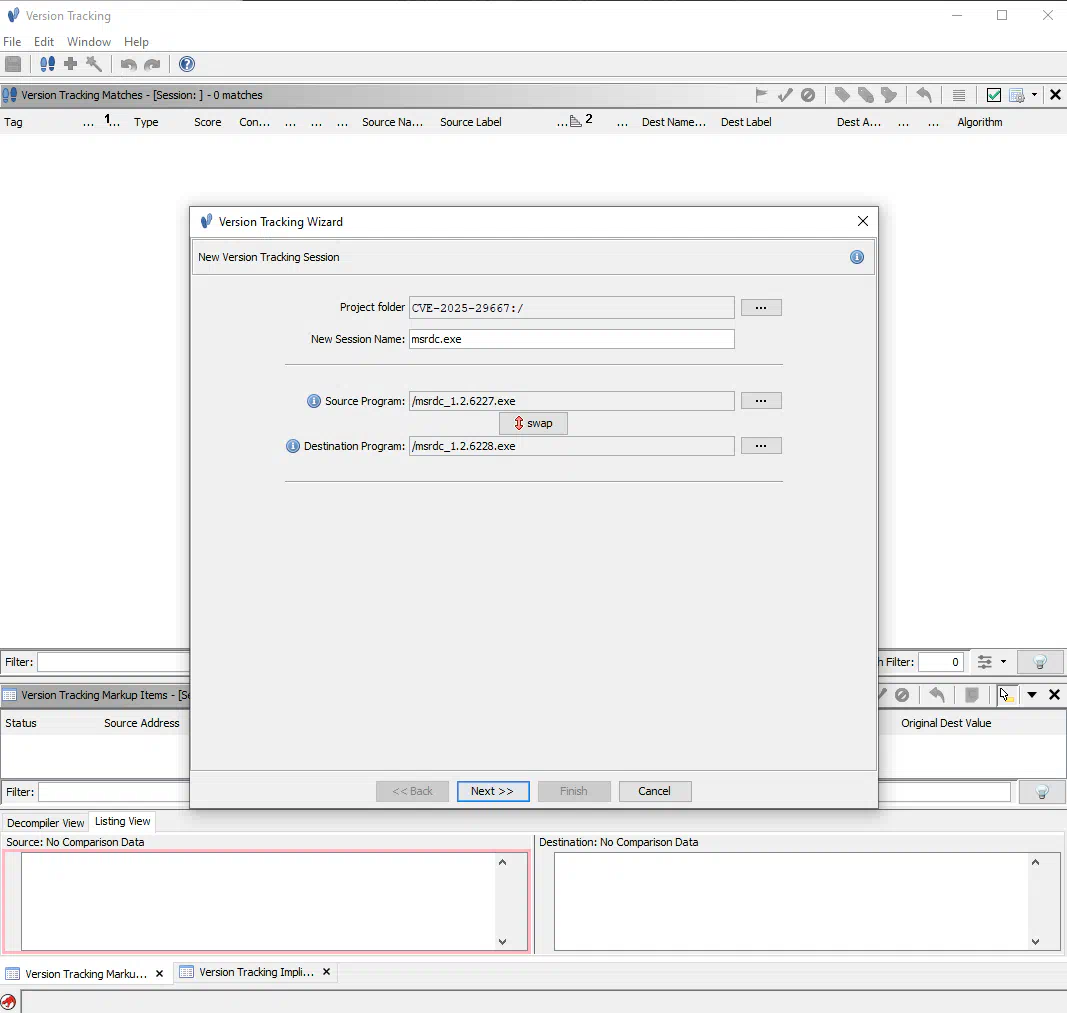Click the Source Program path field

coord(572,401)
